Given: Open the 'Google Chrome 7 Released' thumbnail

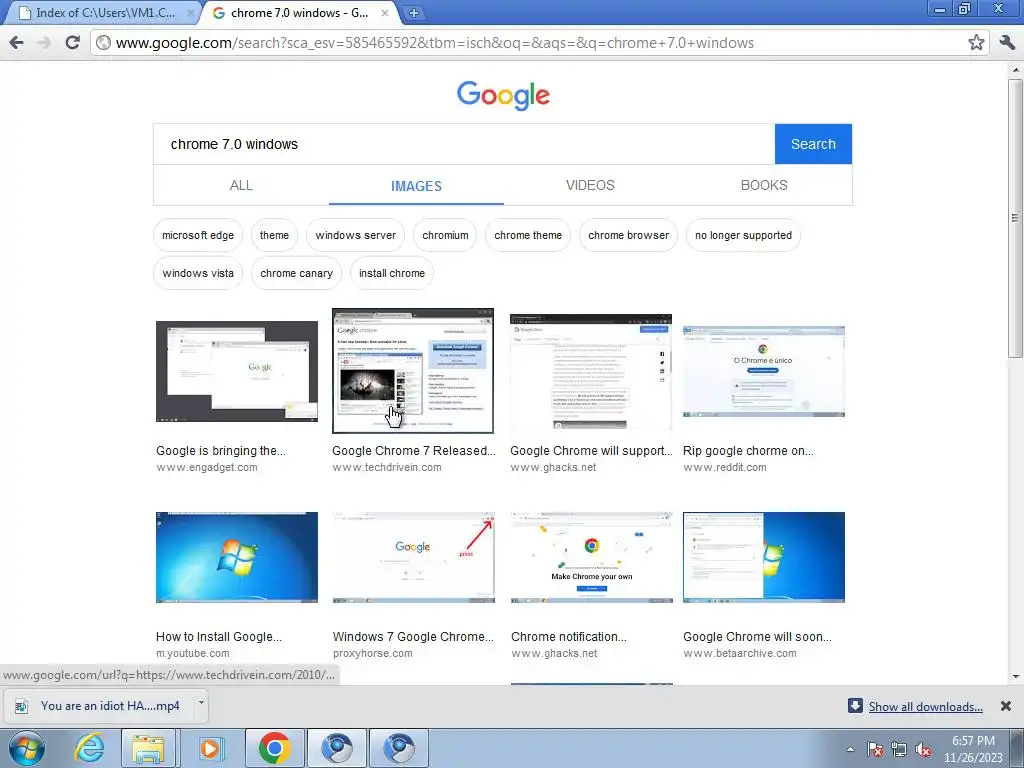Looking at the screenshot, I should coord(413,371).
